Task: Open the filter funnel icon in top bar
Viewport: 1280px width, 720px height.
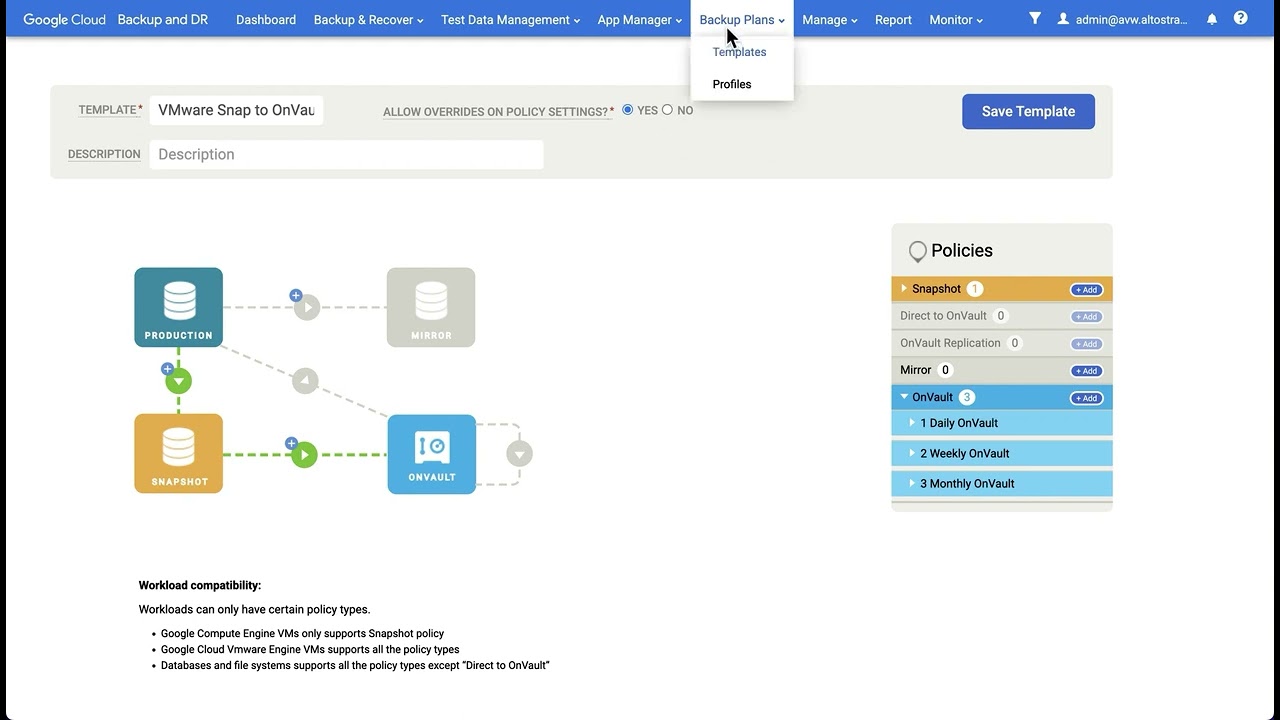Action: coord(1035,18)
